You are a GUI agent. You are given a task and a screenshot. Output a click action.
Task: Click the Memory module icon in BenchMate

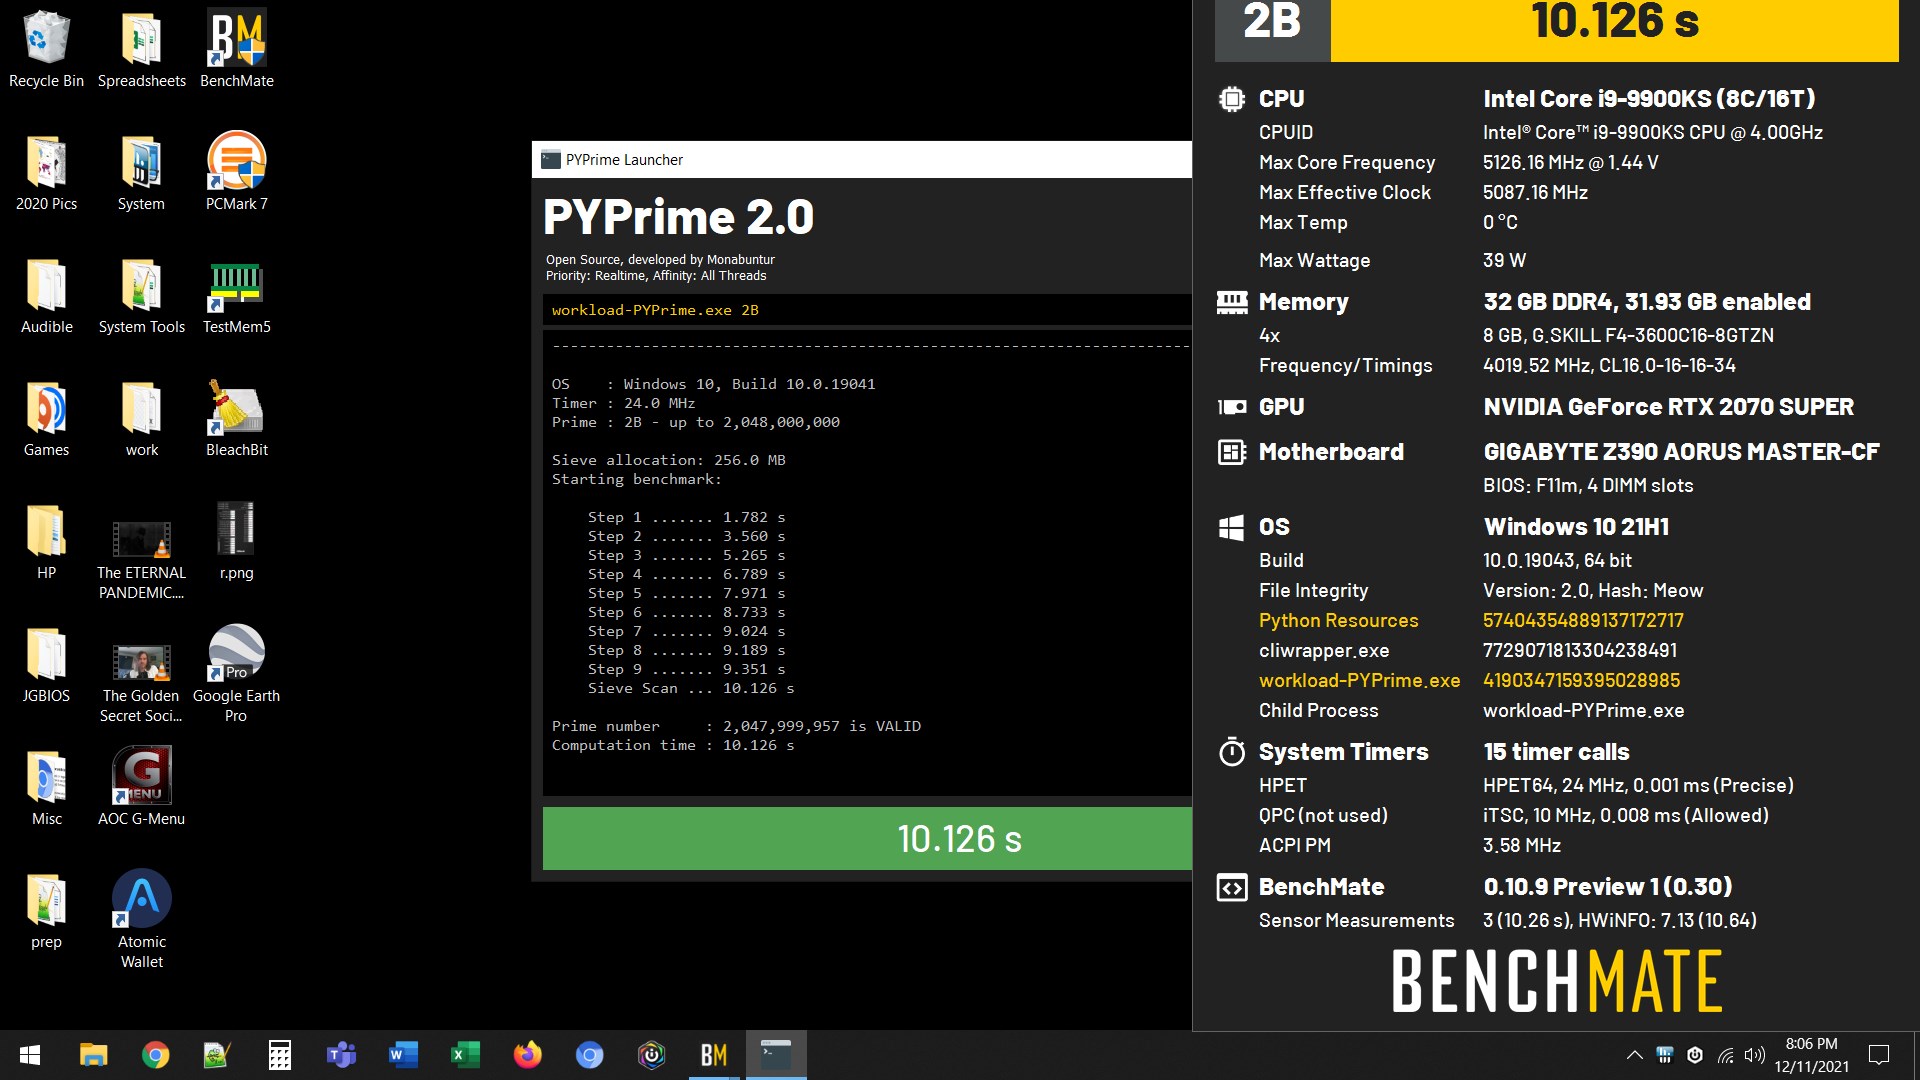(x=1232, y=302)
